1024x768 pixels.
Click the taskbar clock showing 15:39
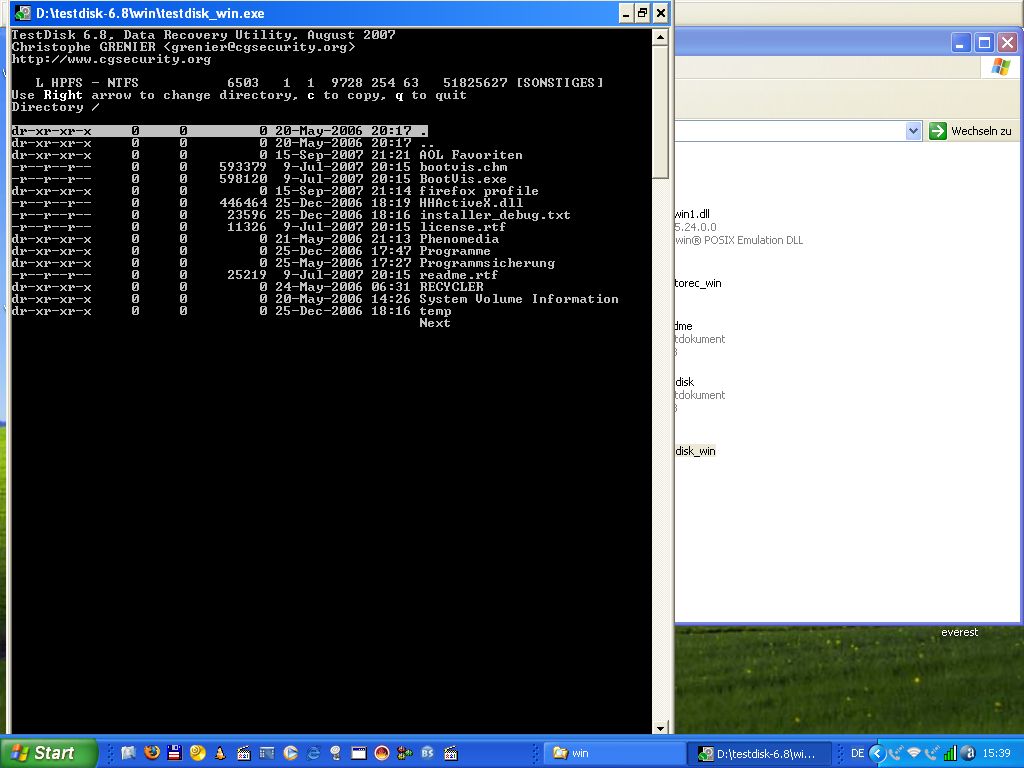[996, 753]
